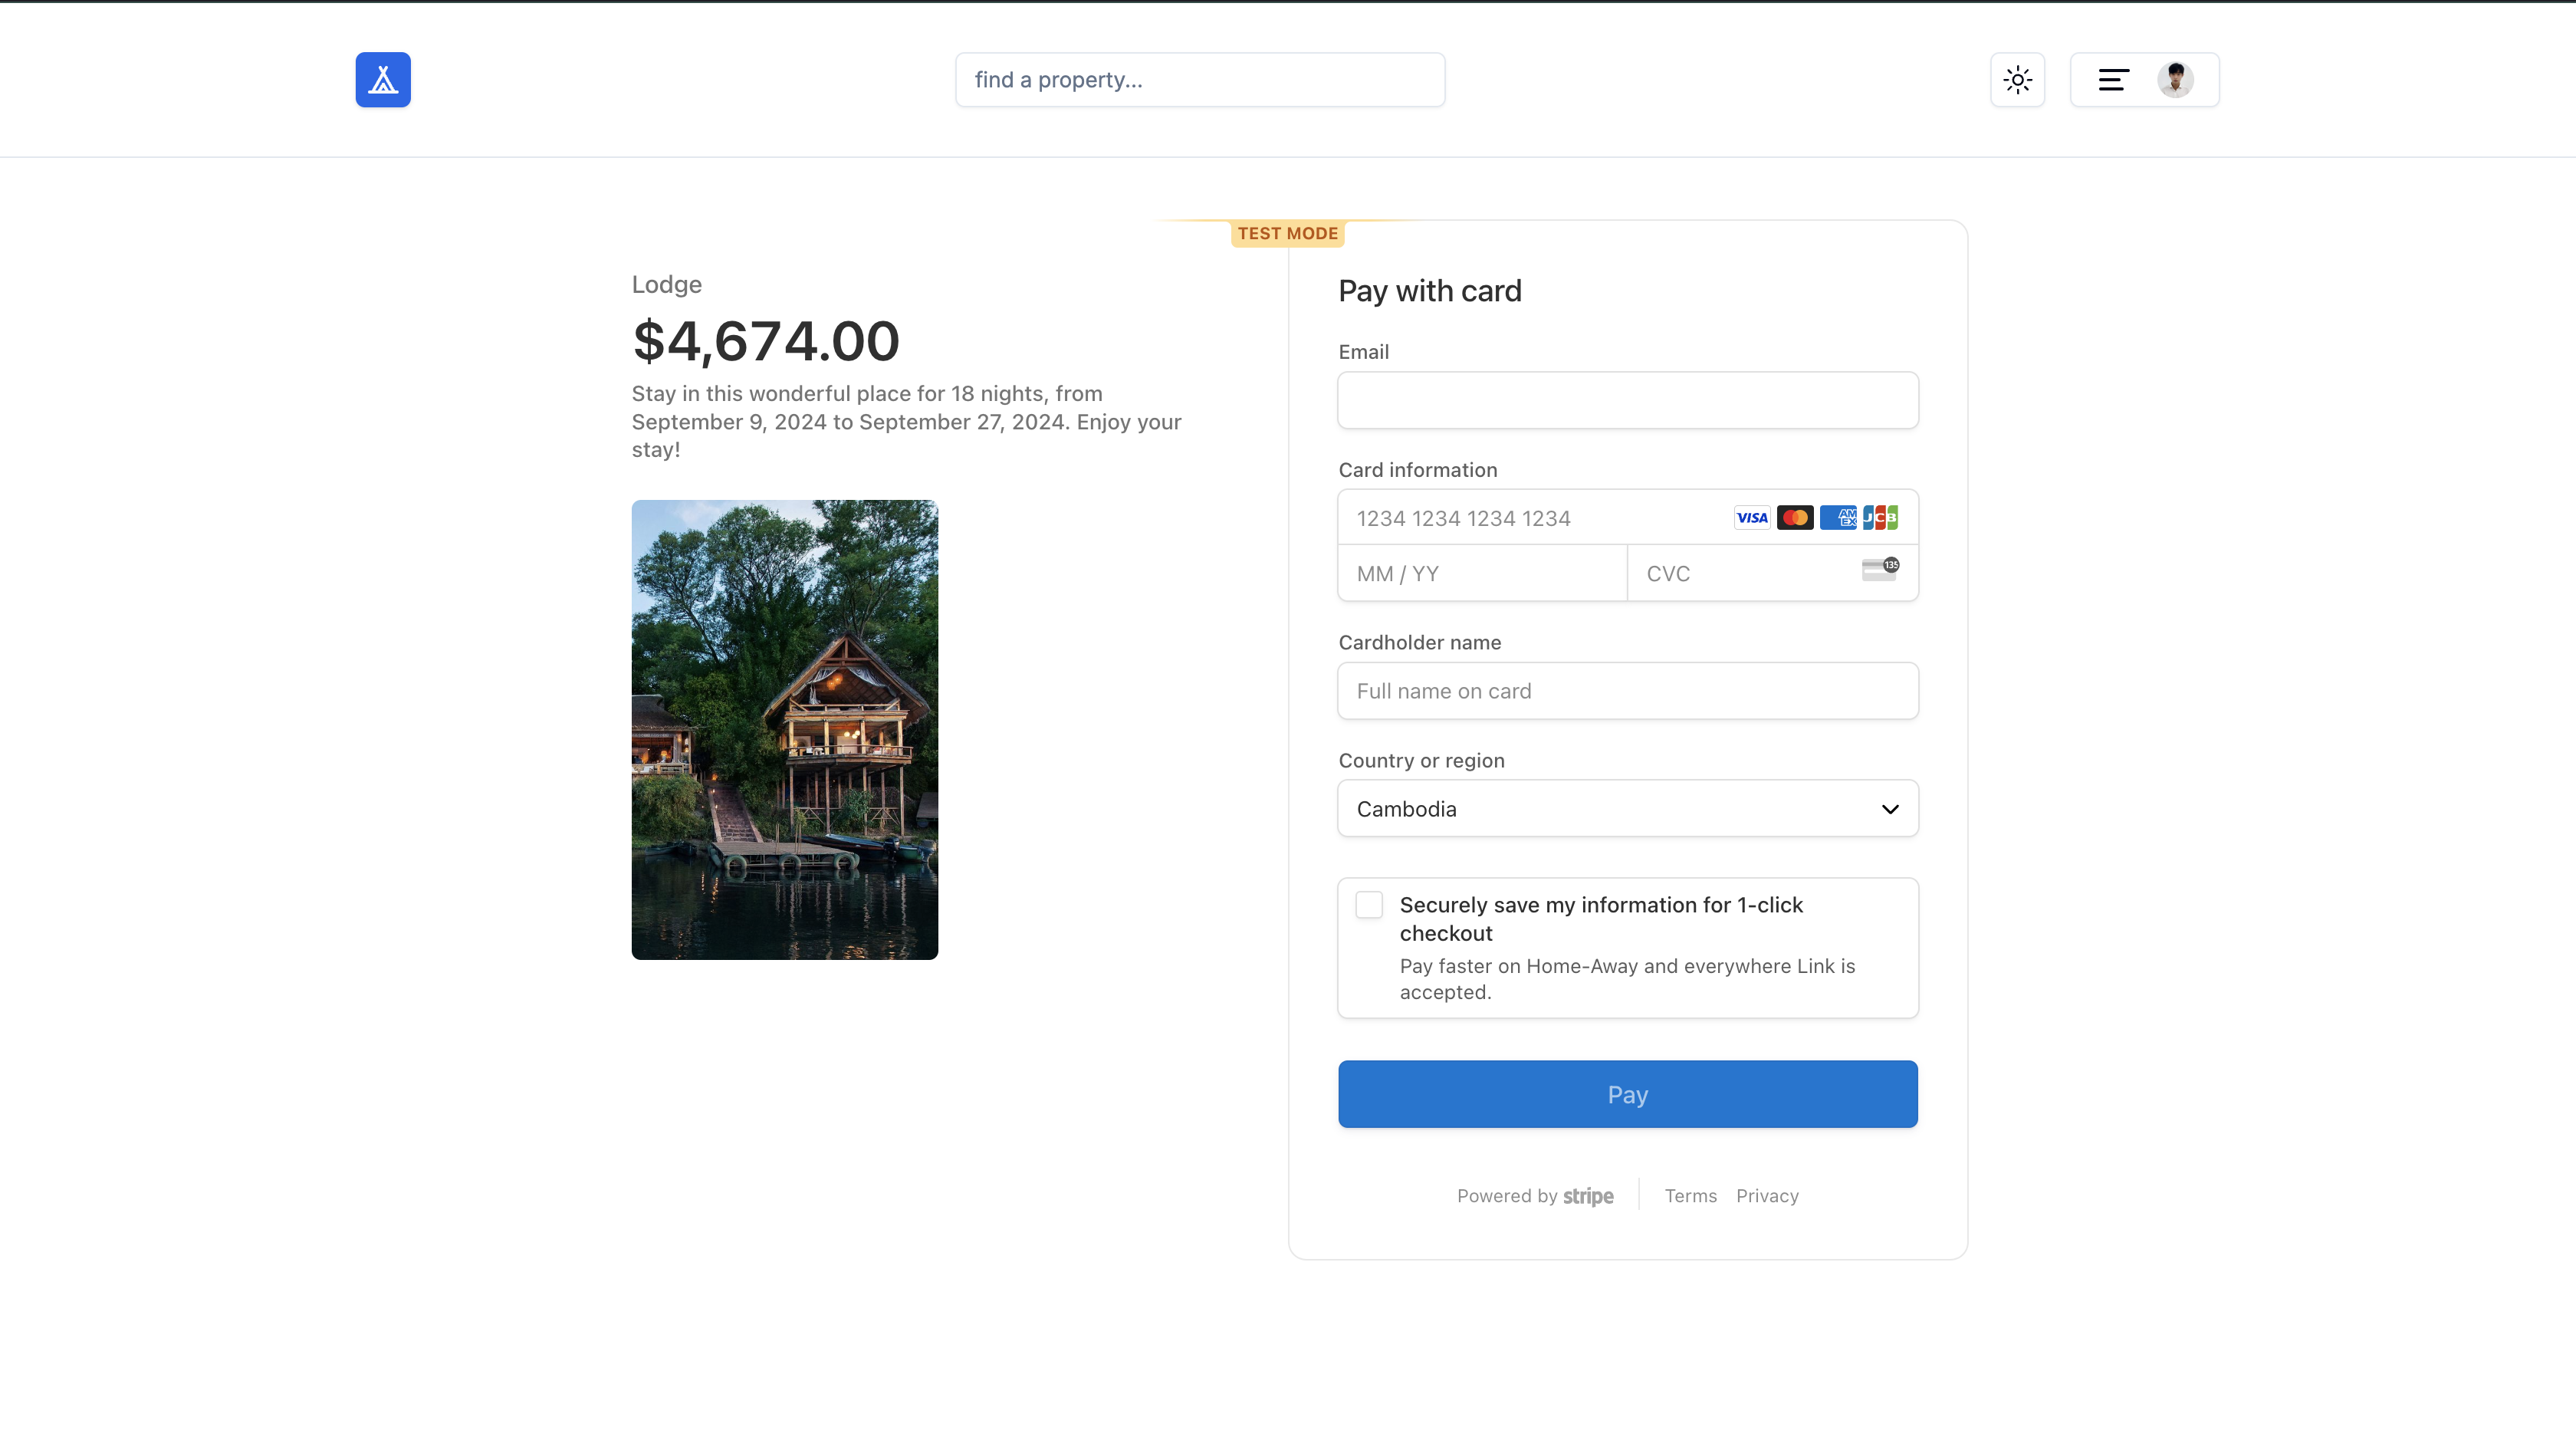Click the Powered by Stripe link
The height and width of the screenshot is (1443, 2576).
[1534, 1196]
